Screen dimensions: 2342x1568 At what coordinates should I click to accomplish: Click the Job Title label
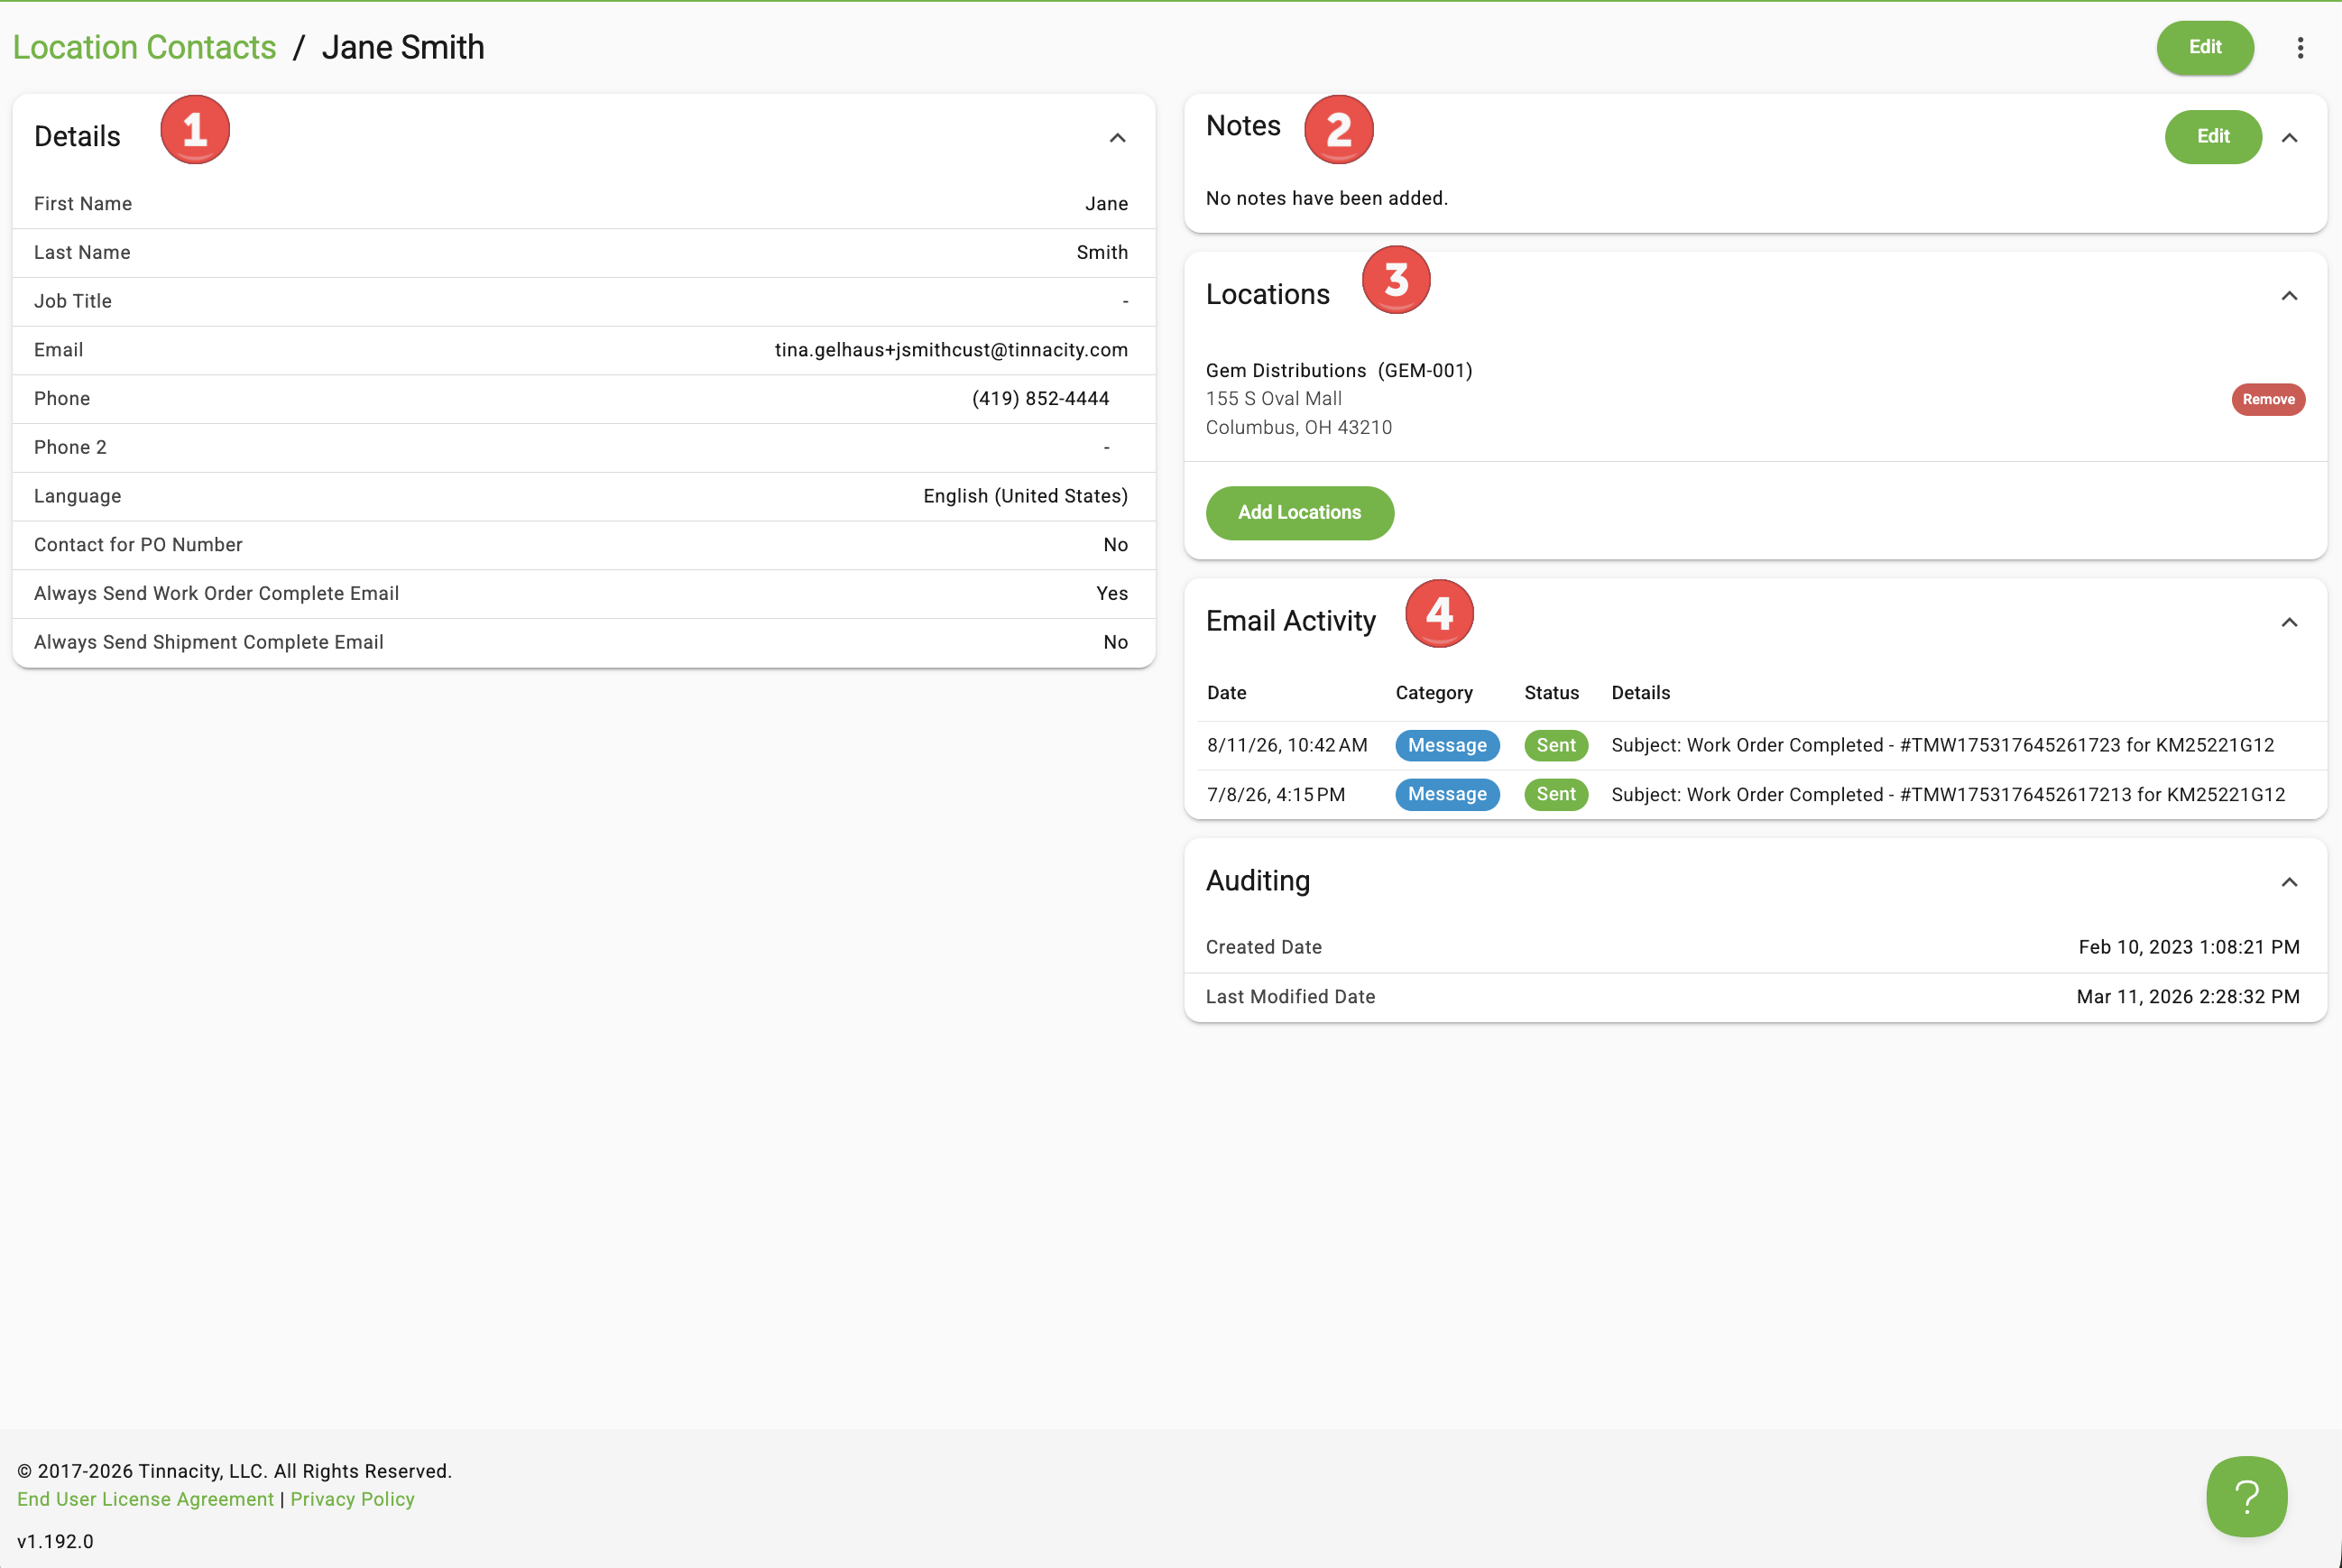pos(72,301)
